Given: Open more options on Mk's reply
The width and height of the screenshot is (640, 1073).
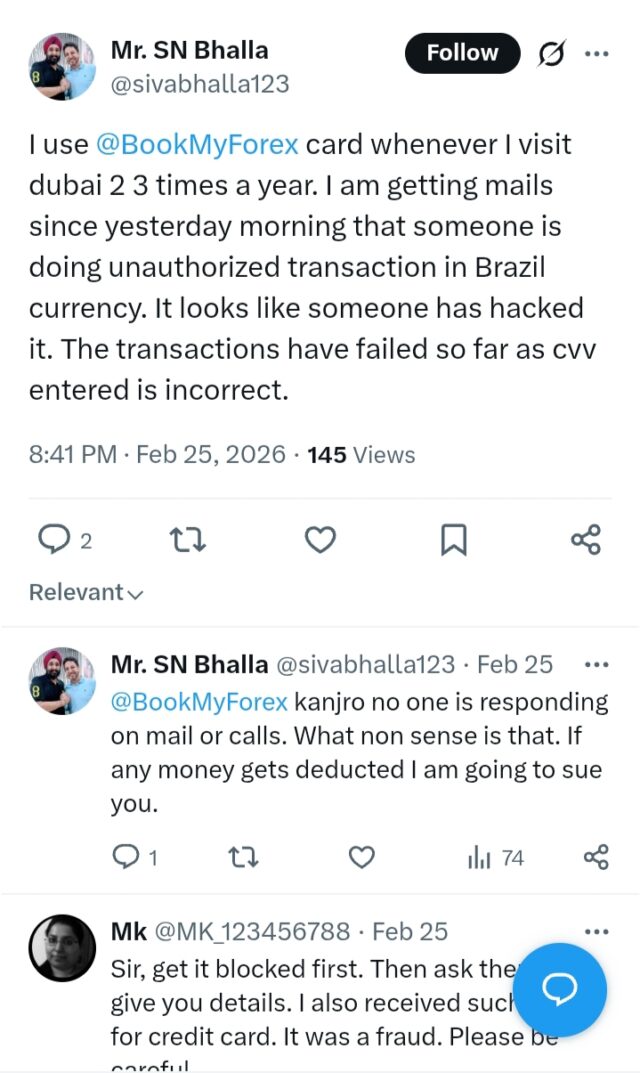Looking at the screenshot, I should click(596, 931).
